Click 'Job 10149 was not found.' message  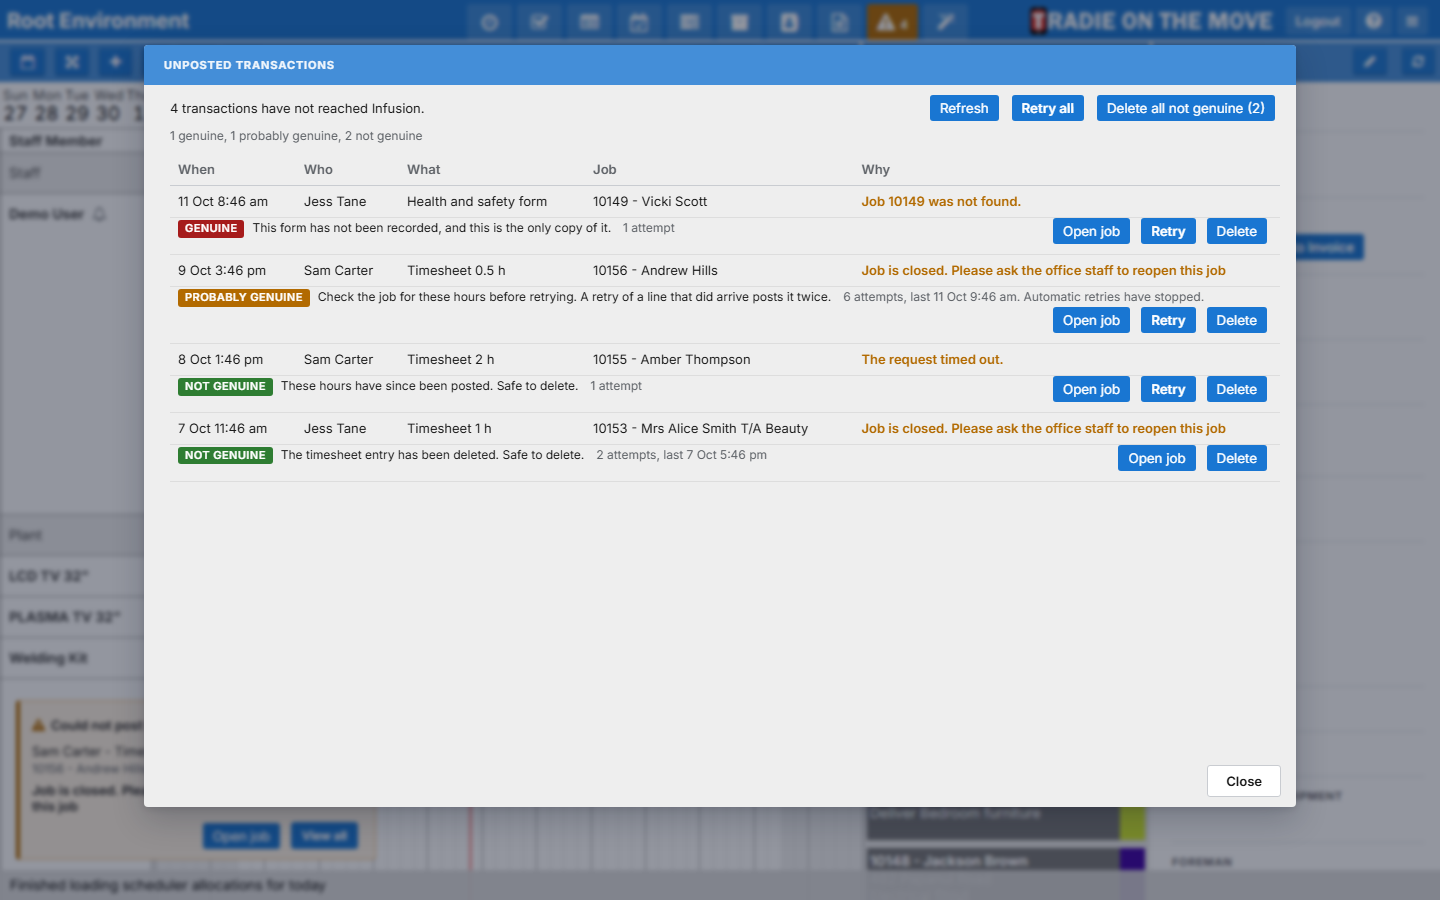[941, 201]
